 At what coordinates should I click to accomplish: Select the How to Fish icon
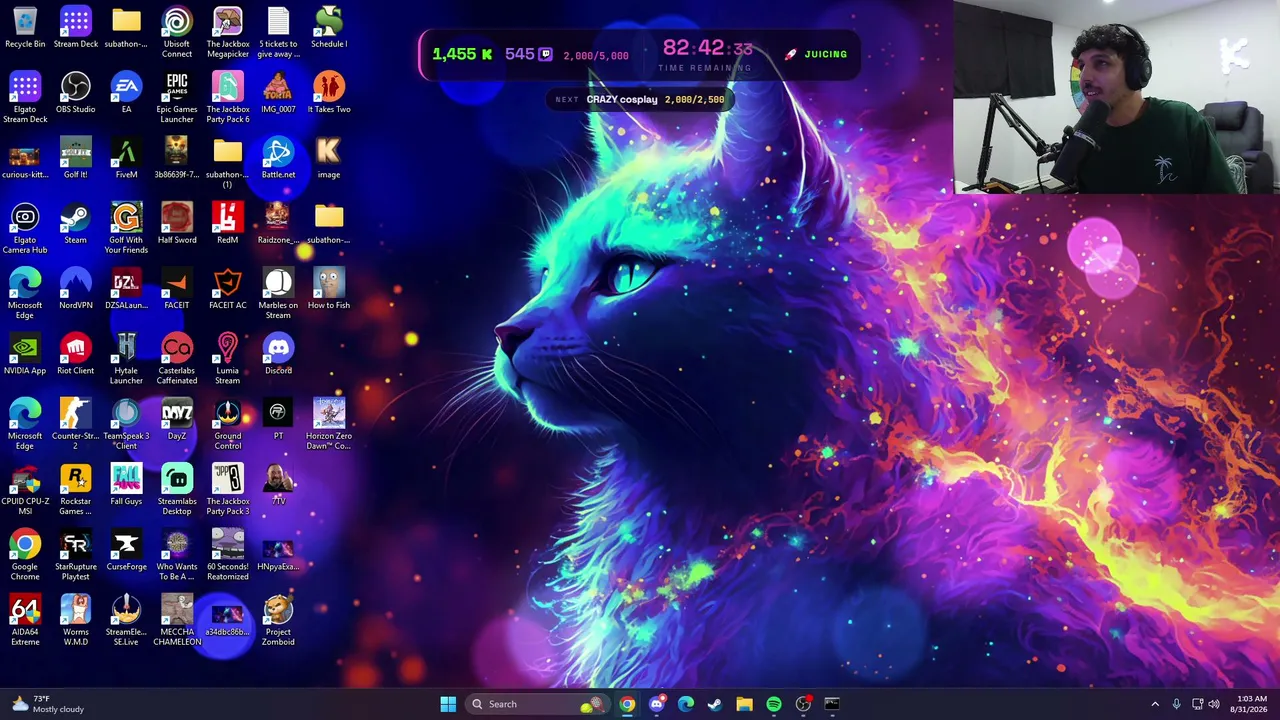click(329, 289)
